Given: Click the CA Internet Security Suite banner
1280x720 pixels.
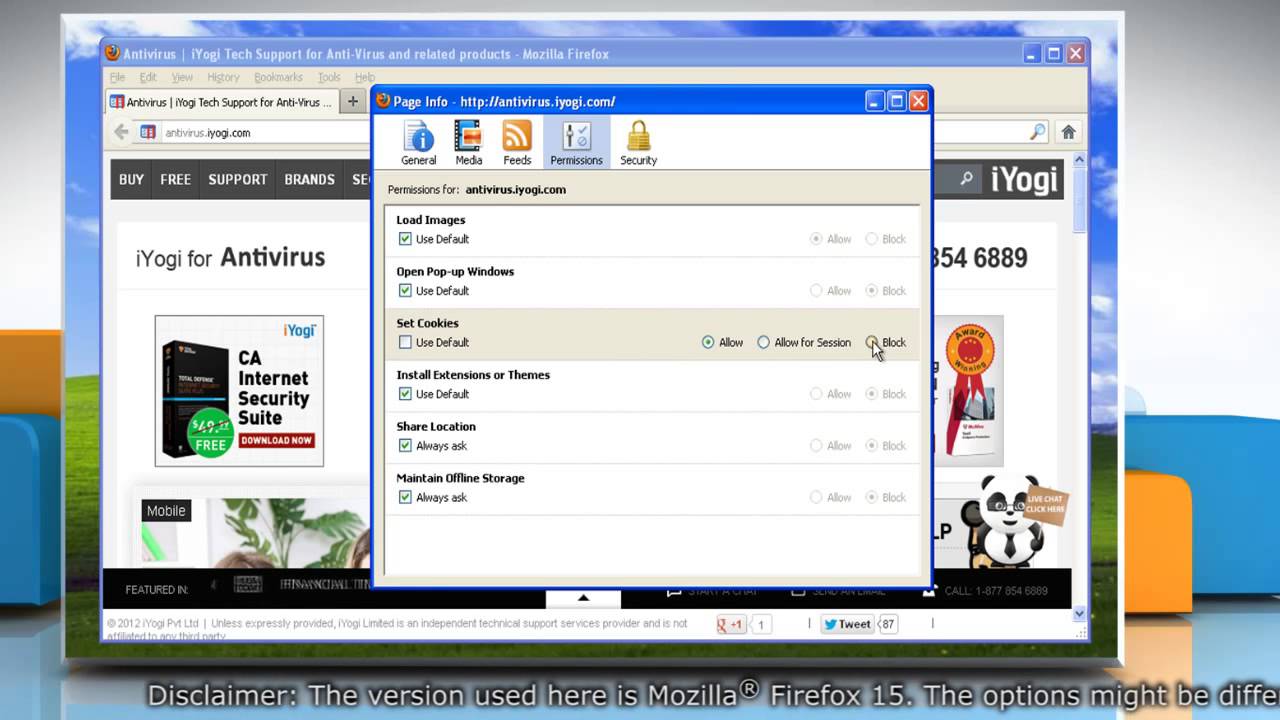Looking at the screenshot, I should point(239,391).
